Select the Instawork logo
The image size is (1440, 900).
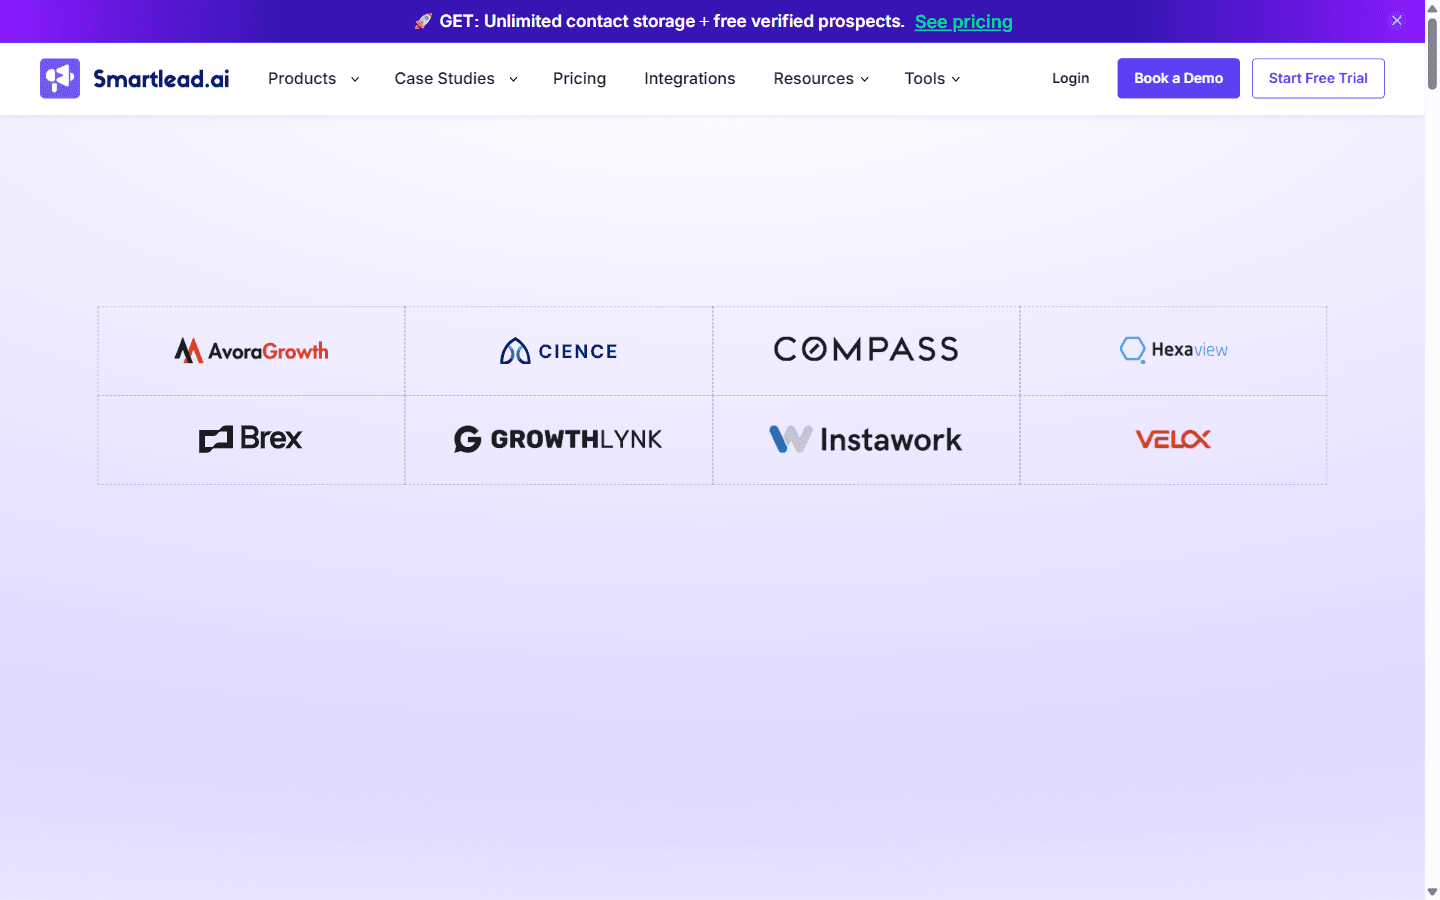coord(866,439)
